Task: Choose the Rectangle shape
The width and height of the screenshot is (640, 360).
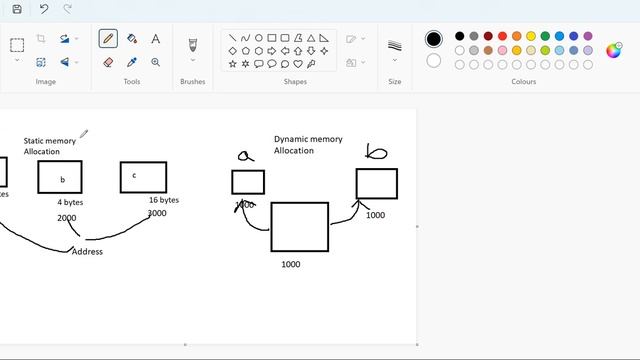Action: [272, 38]
